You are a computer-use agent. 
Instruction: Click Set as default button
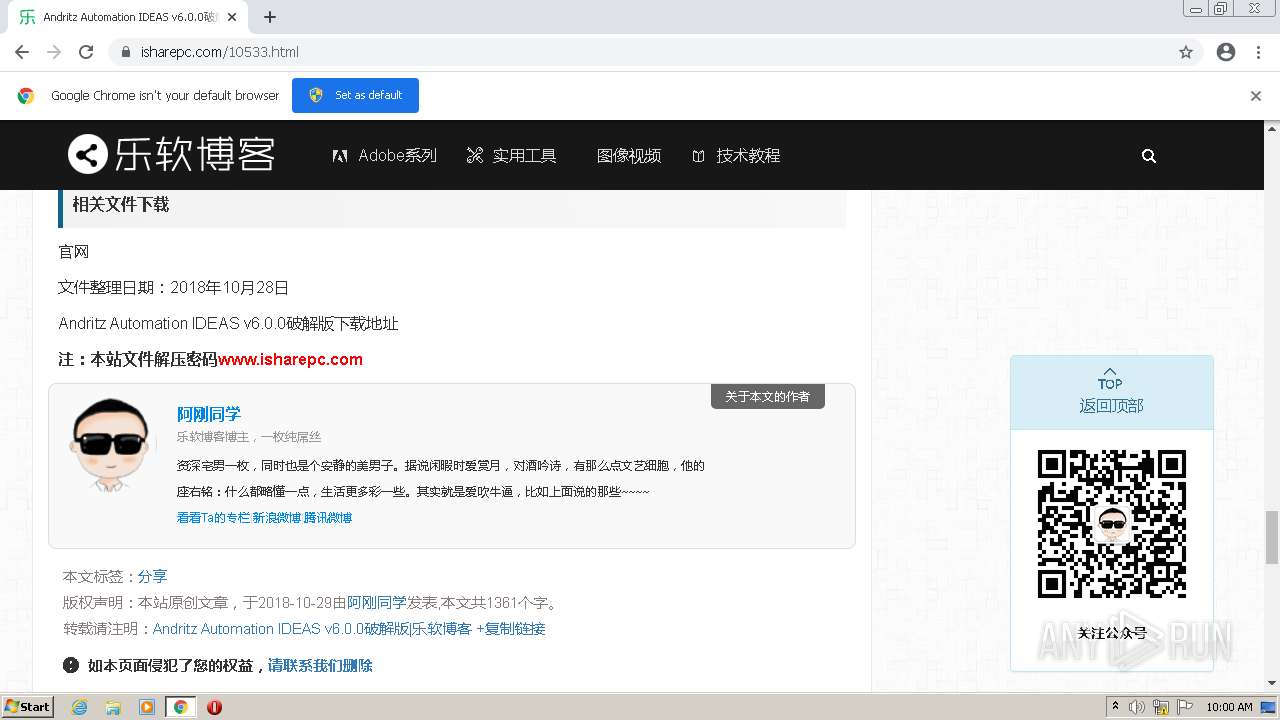pyautogui.click(x=355, y=95)
